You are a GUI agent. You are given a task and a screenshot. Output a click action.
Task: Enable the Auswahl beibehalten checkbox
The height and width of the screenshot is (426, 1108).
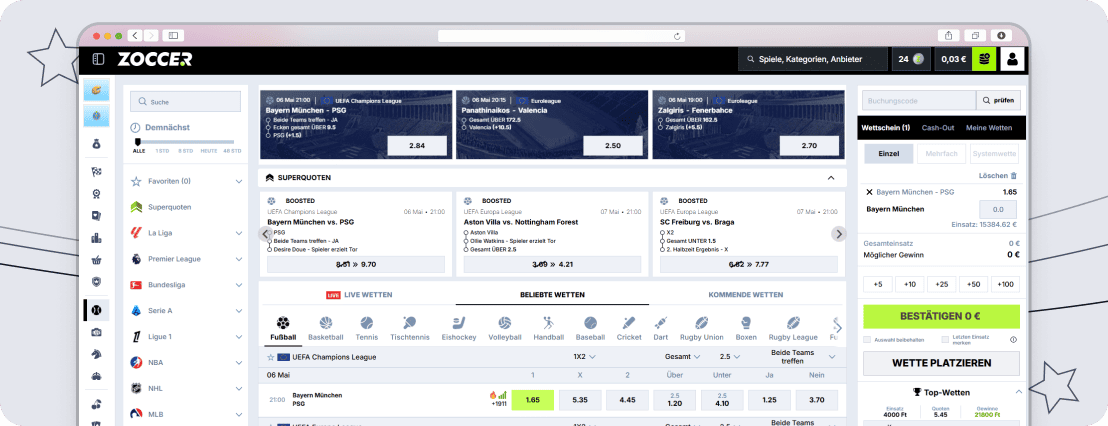tap(867, 340)
